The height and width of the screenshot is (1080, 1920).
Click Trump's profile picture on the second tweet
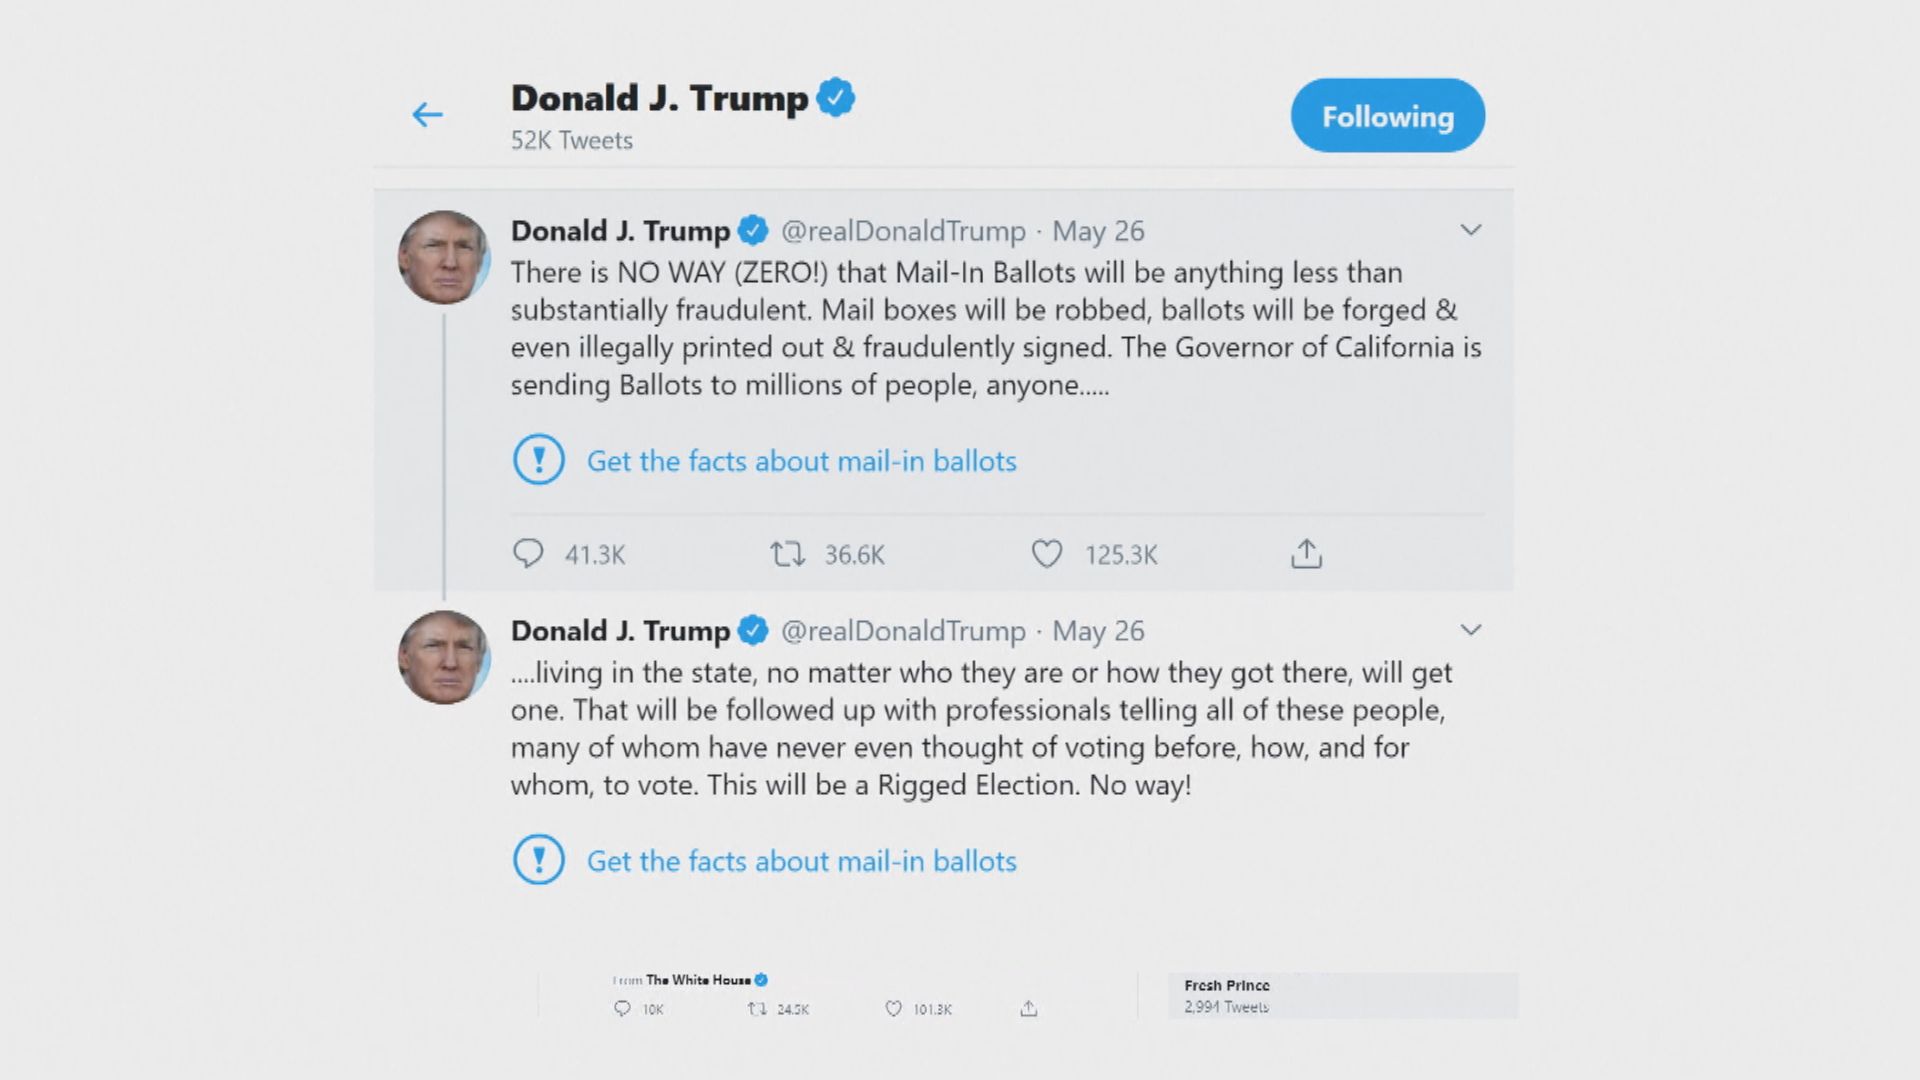click(x=445, y=656)
